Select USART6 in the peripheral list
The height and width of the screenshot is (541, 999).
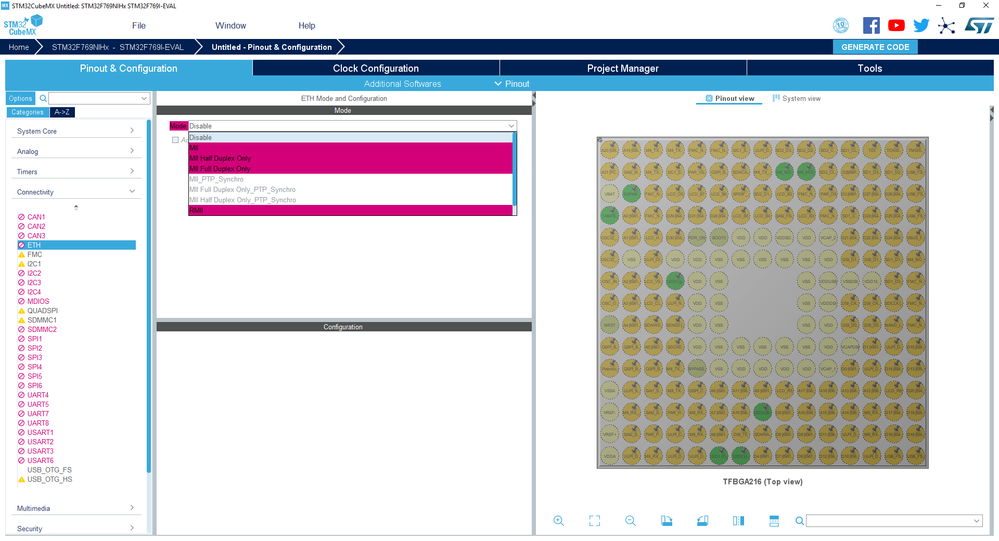click(x=40, y=460)
